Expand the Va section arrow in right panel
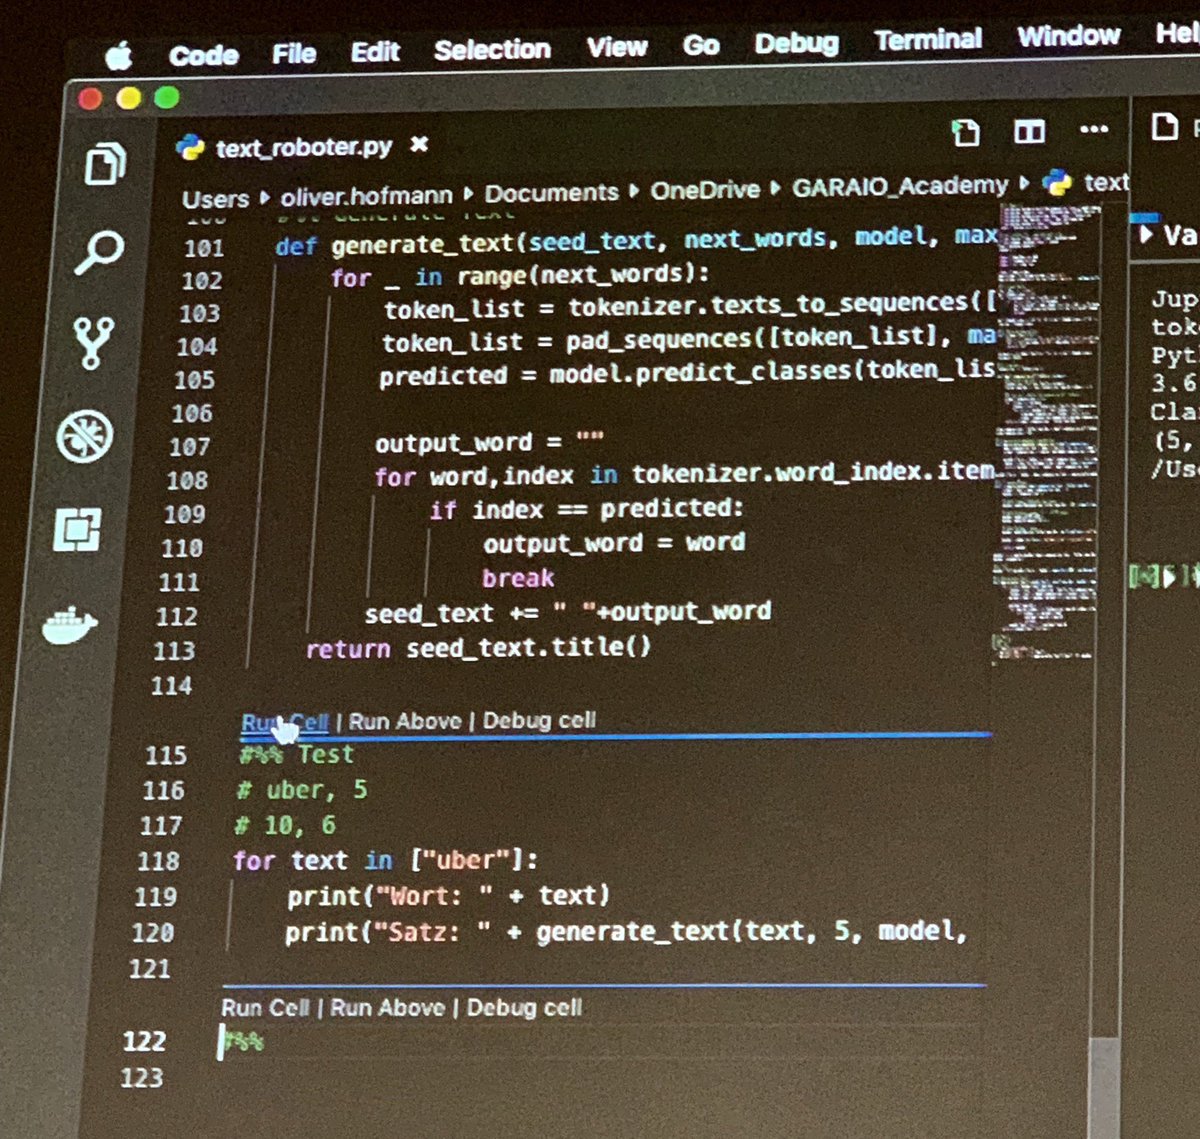The width and height of the screenshot is (1200, 1139). [1146, 235]
